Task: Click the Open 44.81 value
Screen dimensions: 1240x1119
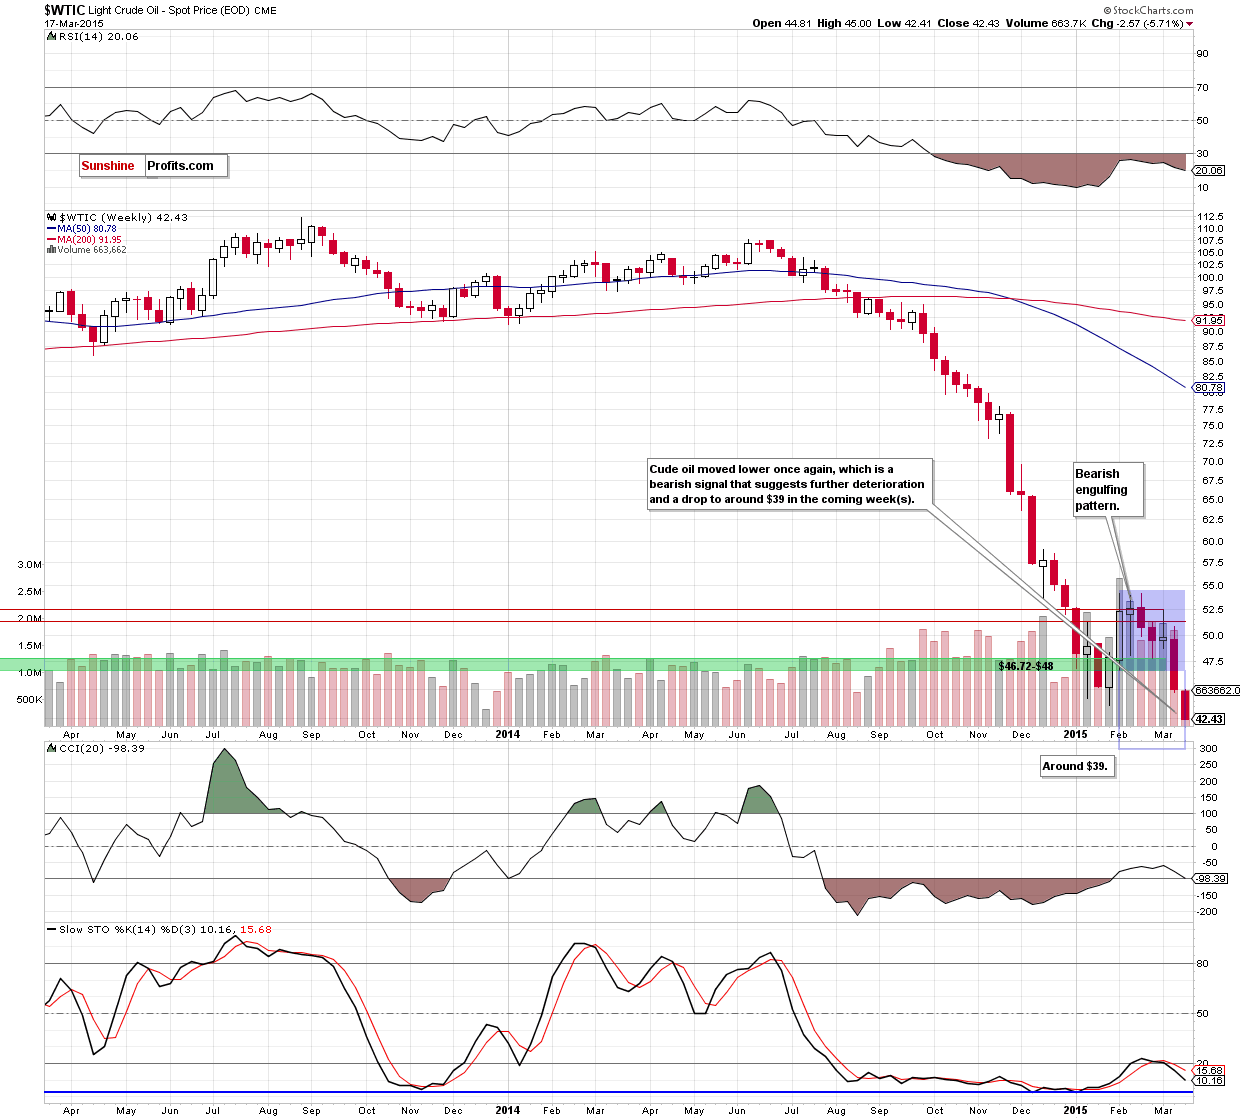Action: pyautogui.click(x=782, y=23)
